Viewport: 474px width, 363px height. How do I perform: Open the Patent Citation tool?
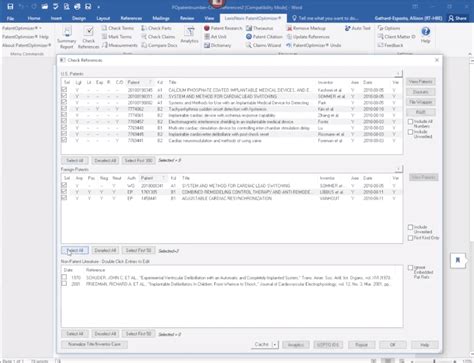pyautogui.click(x=264, y=37)
